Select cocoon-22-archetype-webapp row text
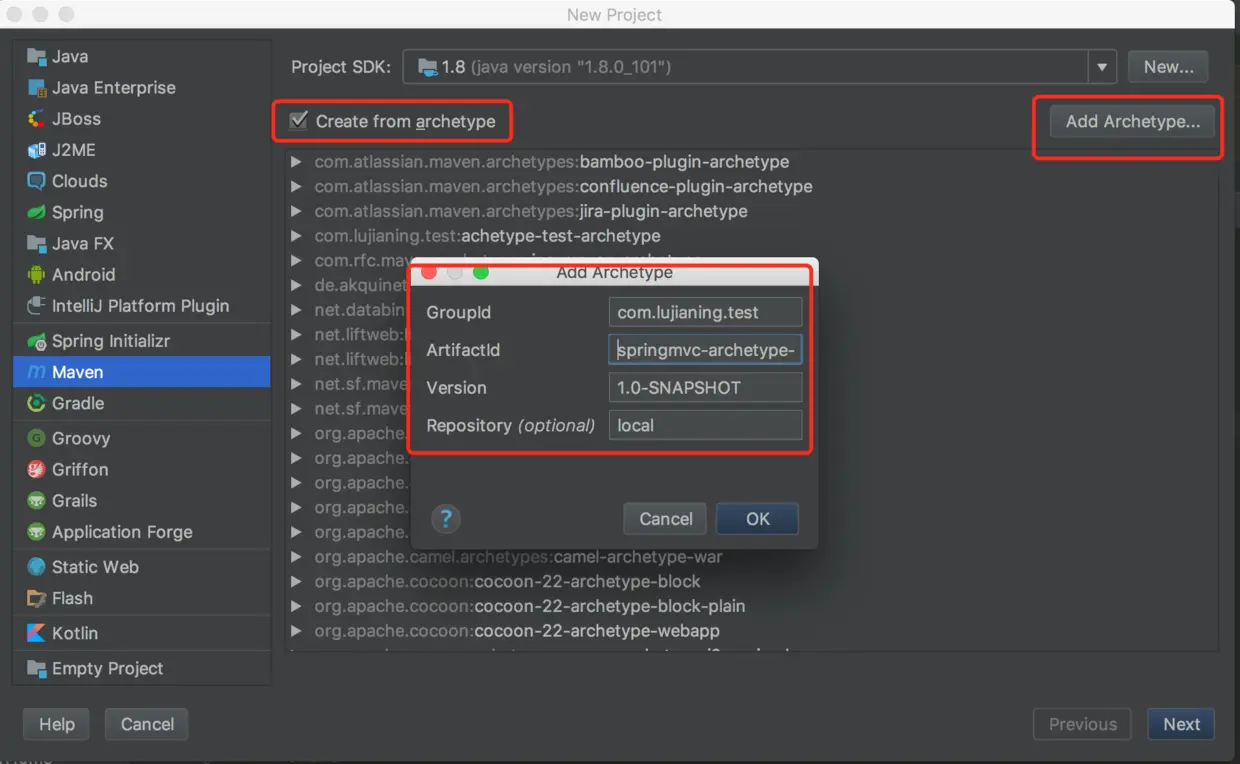The image size is (1240, 764). [x=517, y=631]
